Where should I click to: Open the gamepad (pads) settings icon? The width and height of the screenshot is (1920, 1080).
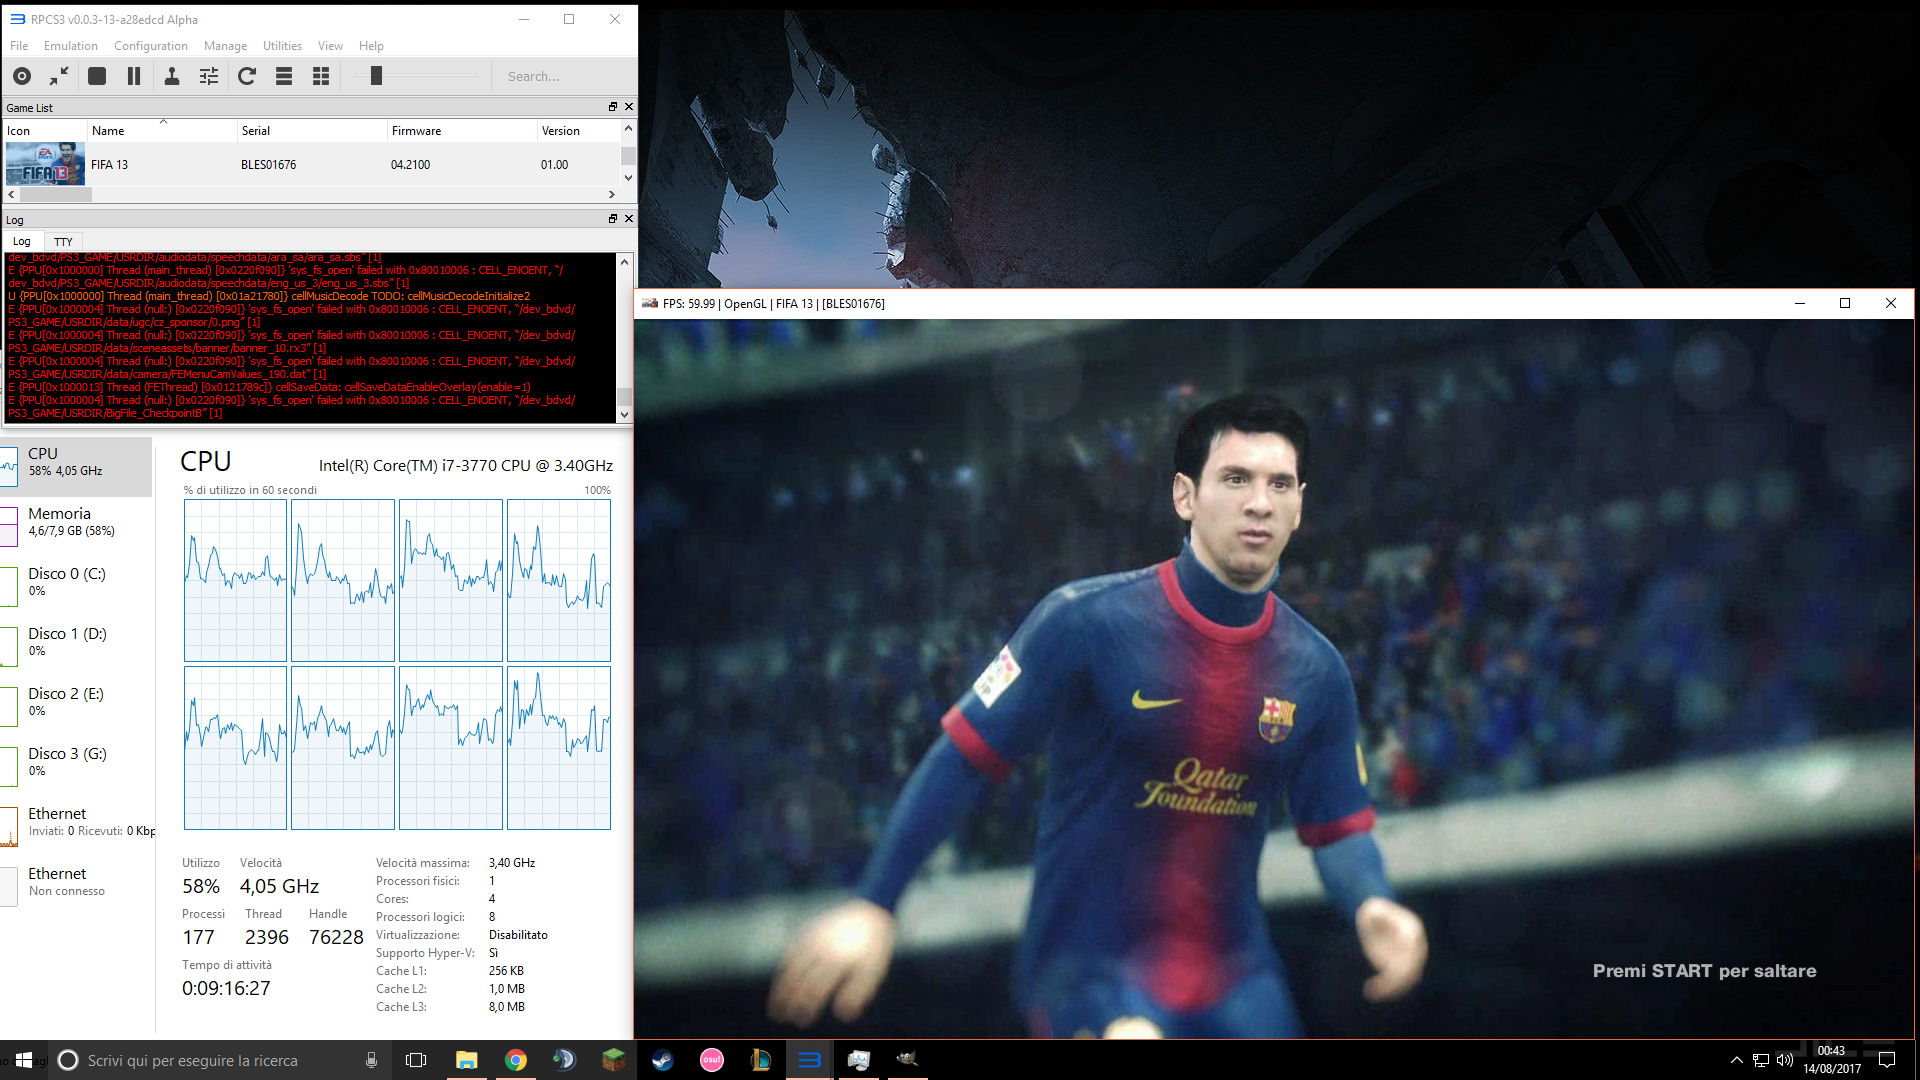click(x=172, y=76)
